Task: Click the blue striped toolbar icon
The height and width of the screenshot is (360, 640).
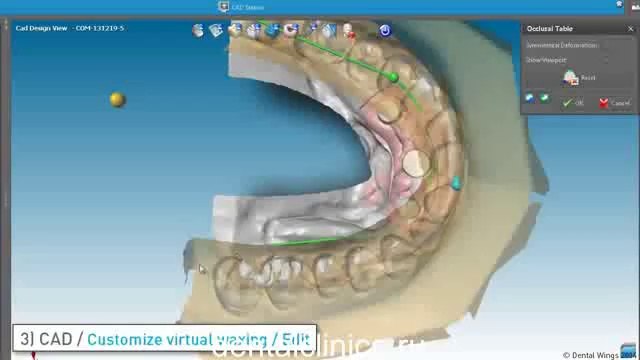Action: (x=330, y=30)
